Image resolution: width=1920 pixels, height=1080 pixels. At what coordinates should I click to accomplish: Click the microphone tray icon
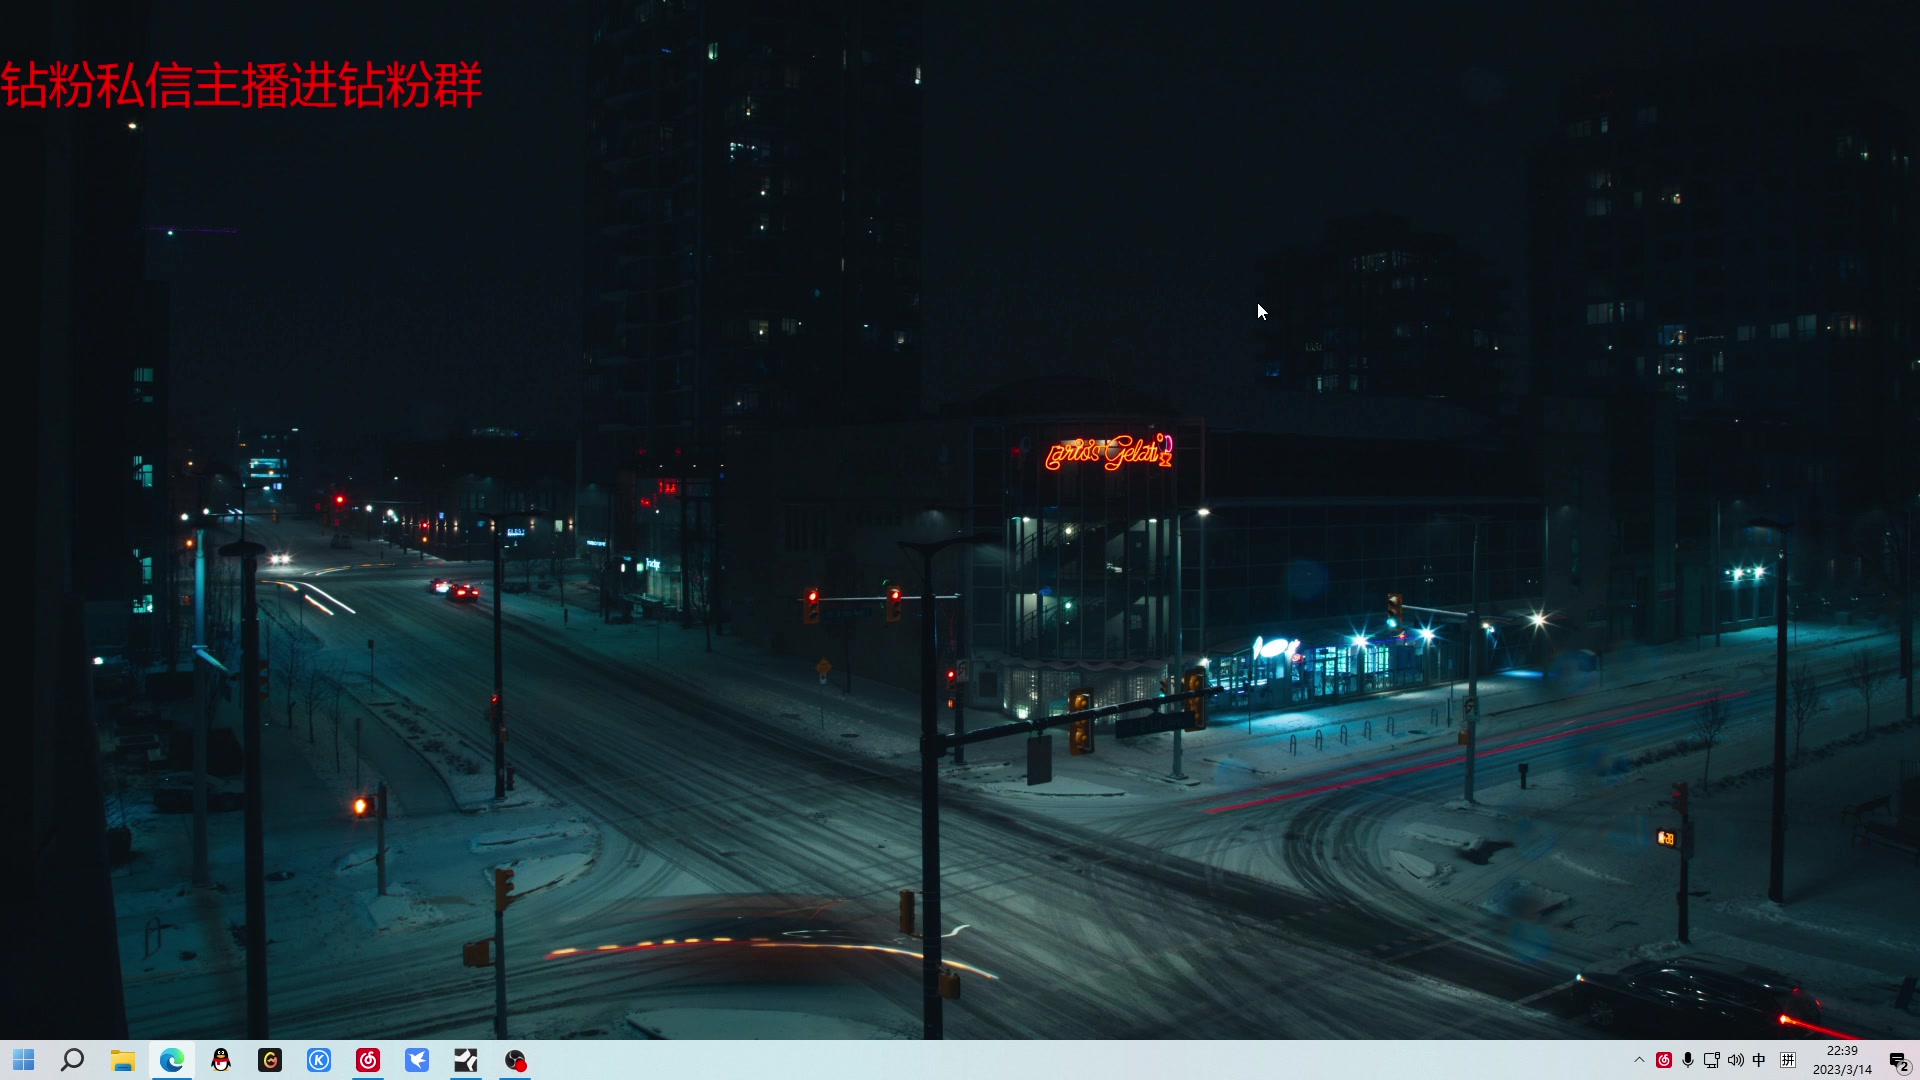tap(1688, 1060)
